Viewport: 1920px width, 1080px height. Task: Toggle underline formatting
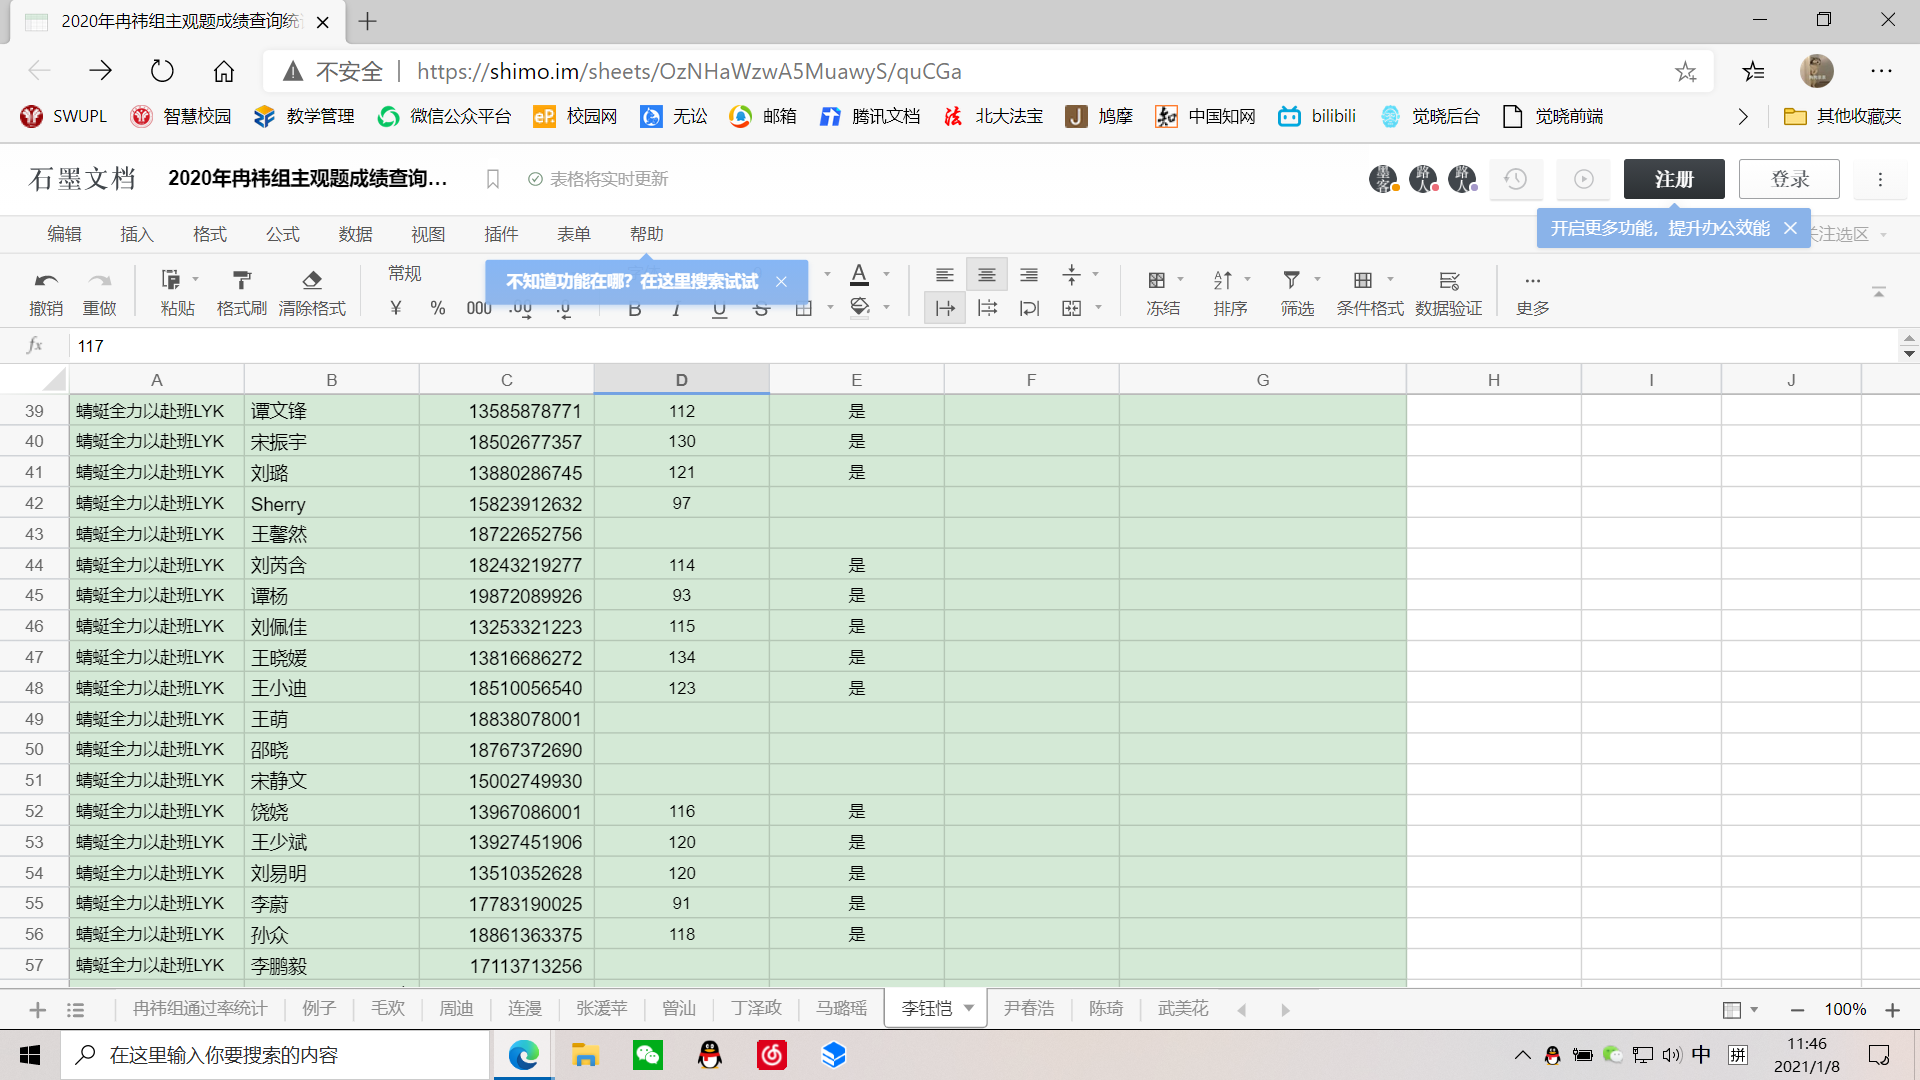tap(719, 310)
